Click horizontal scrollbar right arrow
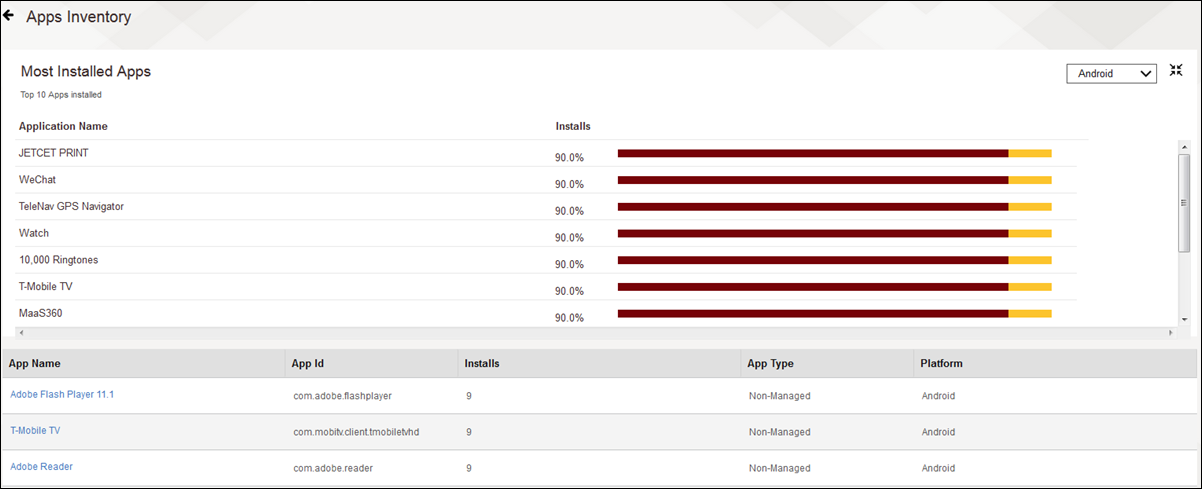 [x=1172, y=332]
